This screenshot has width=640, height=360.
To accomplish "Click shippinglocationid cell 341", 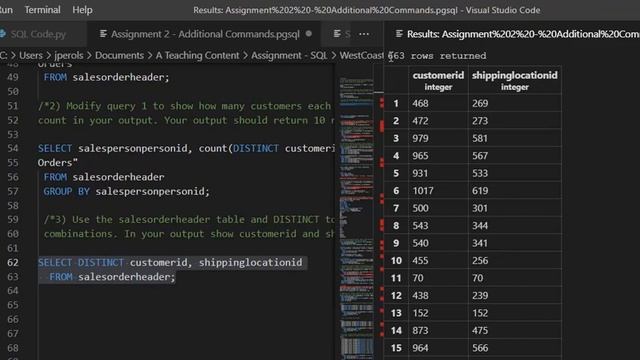I will 515,244.
